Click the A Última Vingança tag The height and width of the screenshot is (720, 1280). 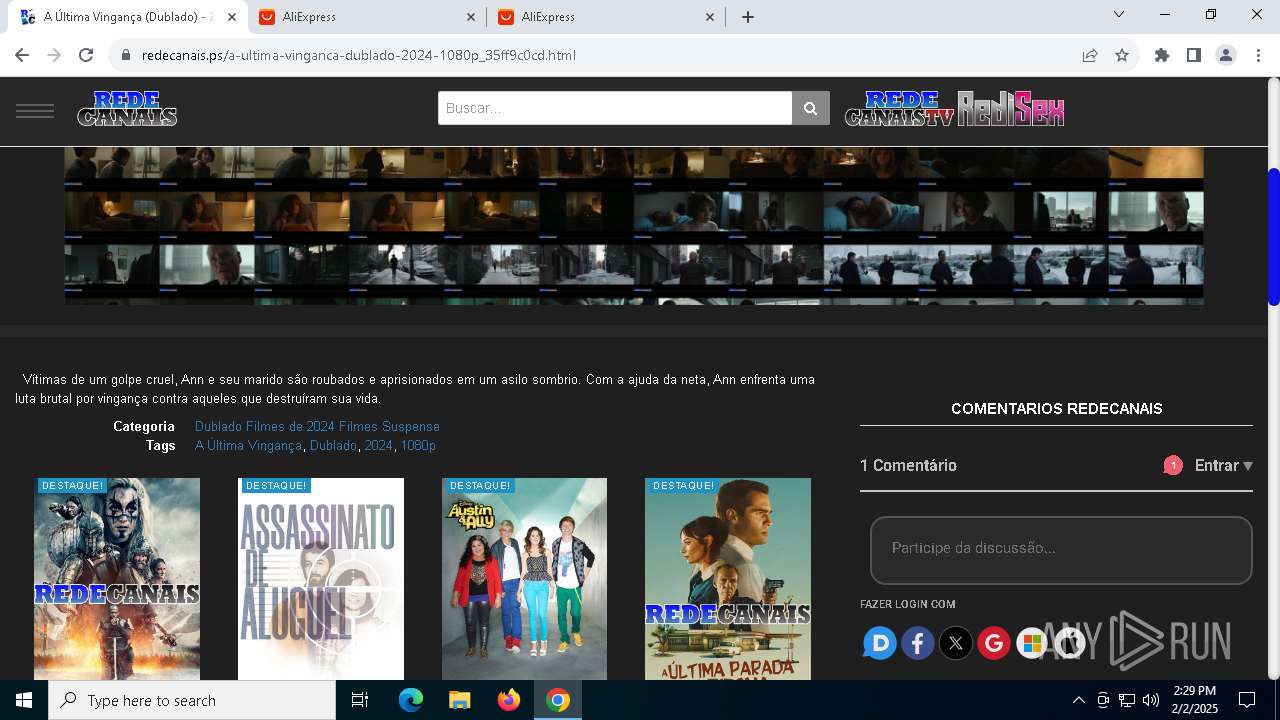(248, 446)
